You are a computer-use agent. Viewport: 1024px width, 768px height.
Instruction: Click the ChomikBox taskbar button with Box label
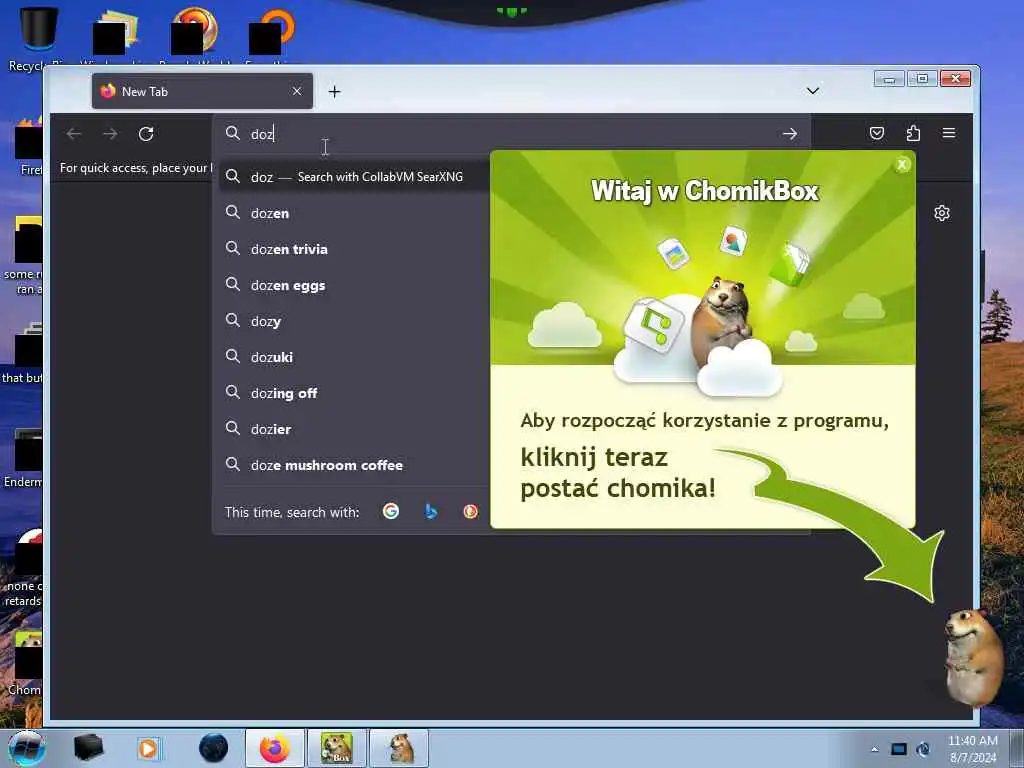tap(337, 748)
